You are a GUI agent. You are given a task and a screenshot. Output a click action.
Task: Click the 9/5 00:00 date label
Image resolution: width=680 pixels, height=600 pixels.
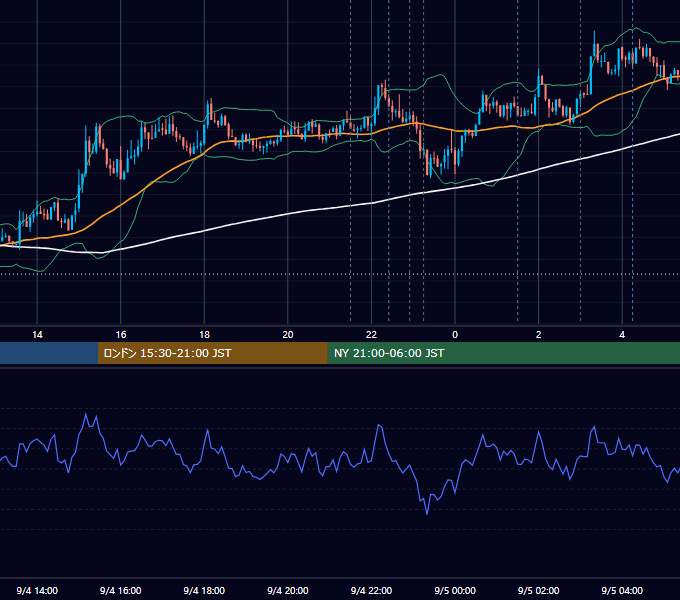(455, 590)
